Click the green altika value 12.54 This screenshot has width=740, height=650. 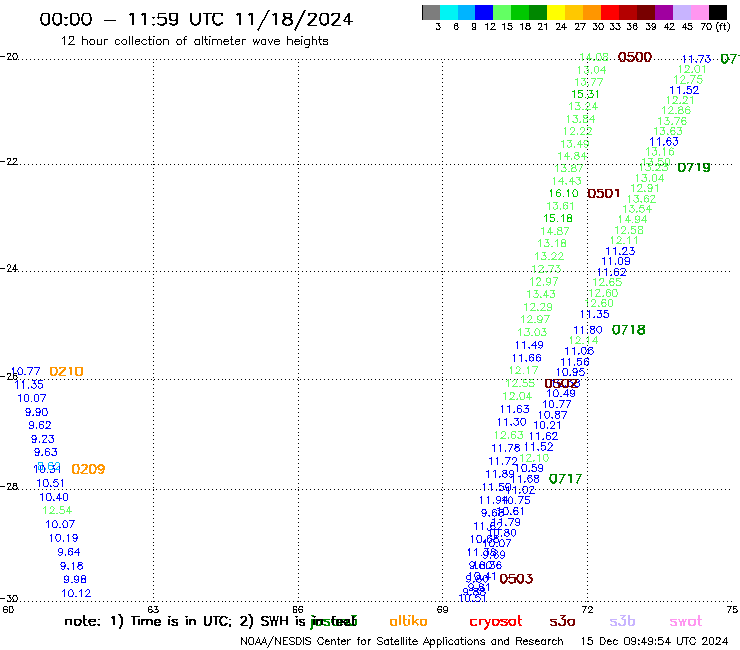pyautogui.click(x=57, y=511)
